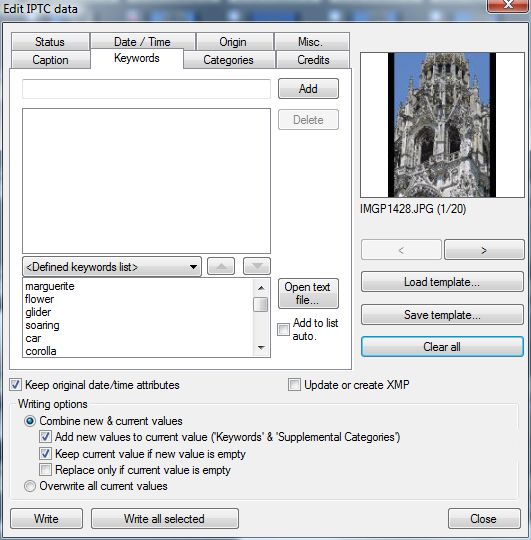Image resolution: width=531 pixels, height=540 pixels.
Task: Select 'glider' in the keywords list
Action: (x=38, y=312)
